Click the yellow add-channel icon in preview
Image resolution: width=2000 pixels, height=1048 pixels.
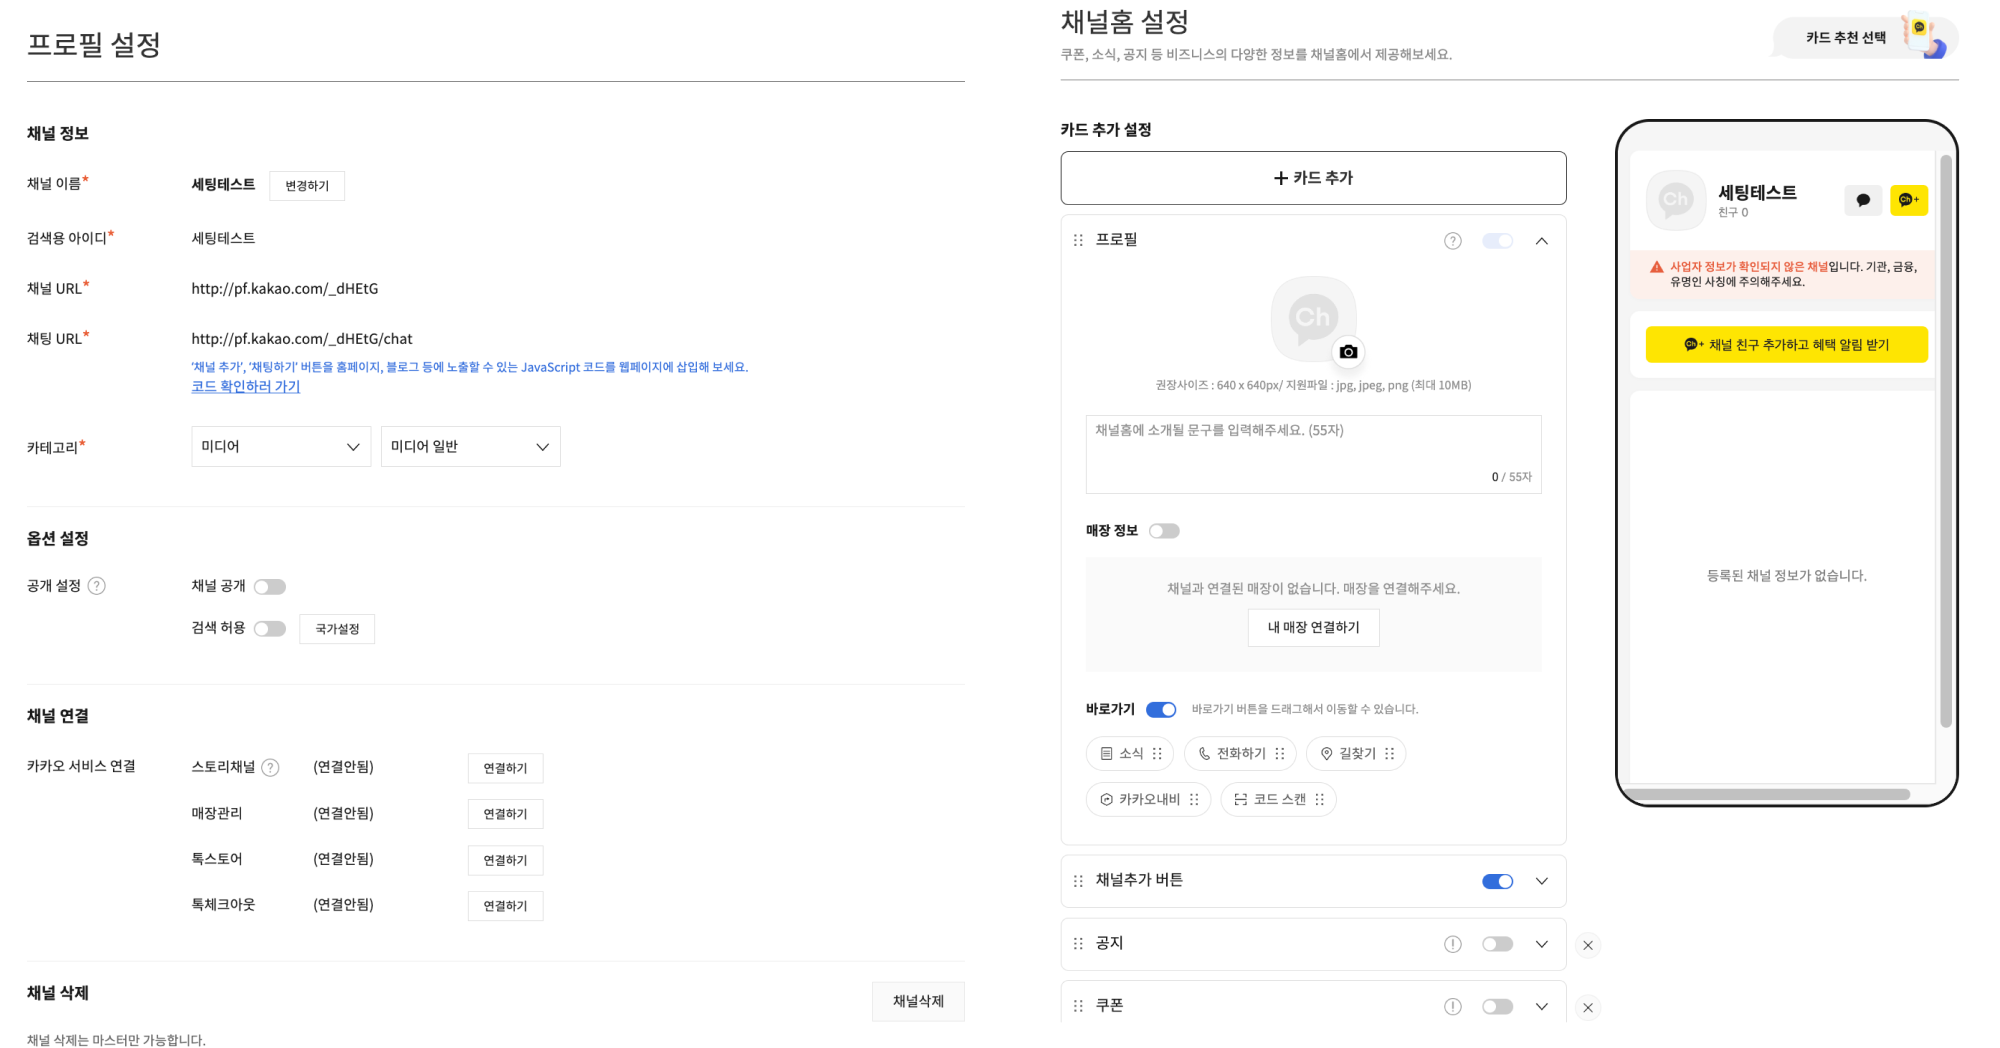click(x=1908, y=200)
